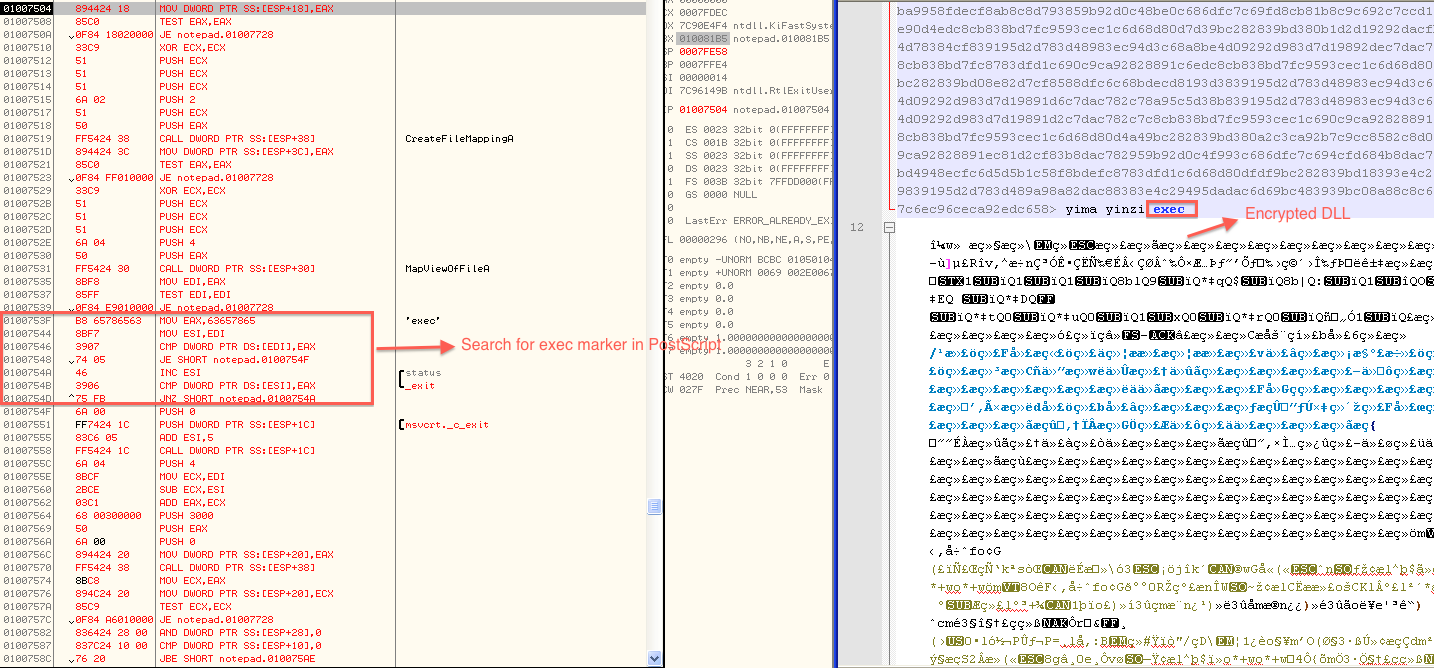Click register value 010081B5 in registers pane
This screenshot has width=1434, height=668.
pyautogui.click(x=703, y=37)
